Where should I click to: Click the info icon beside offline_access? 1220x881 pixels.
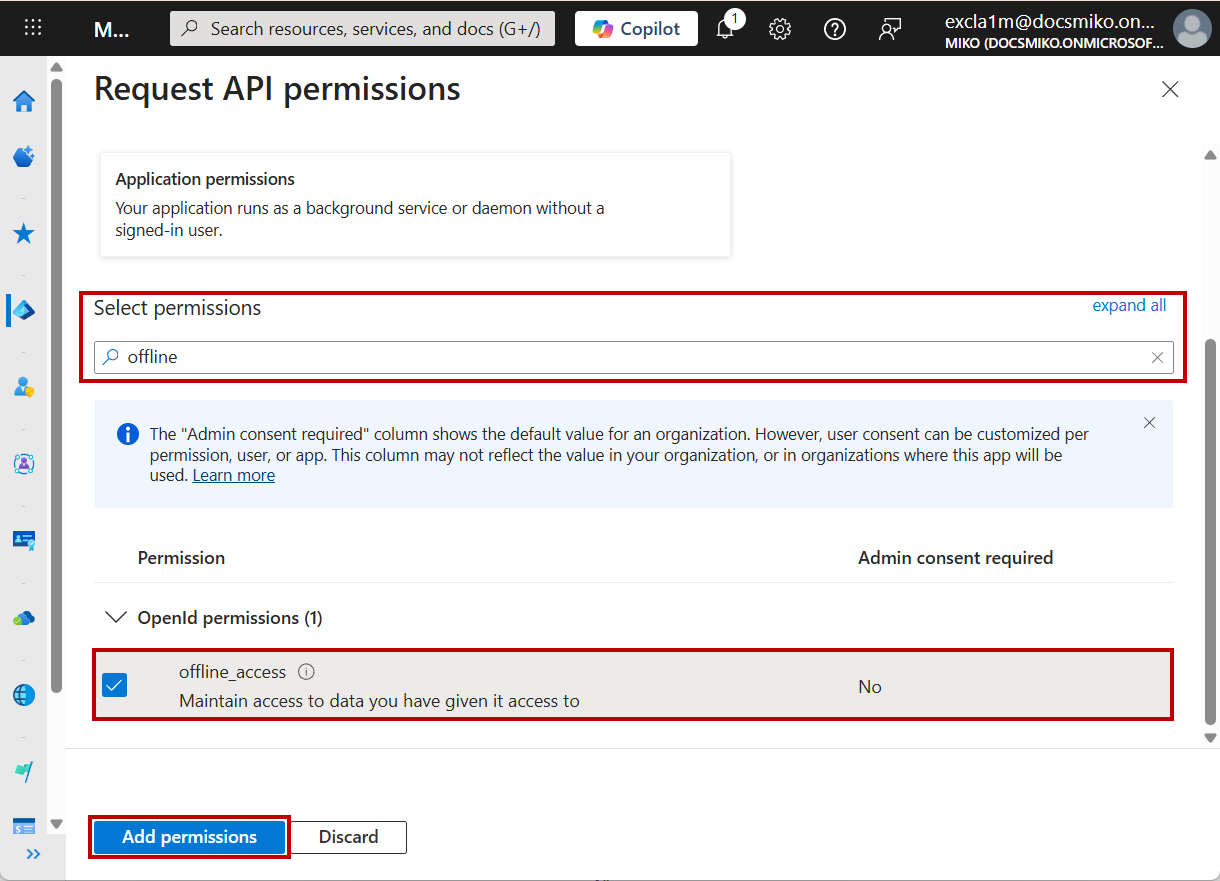coord(307,672)
